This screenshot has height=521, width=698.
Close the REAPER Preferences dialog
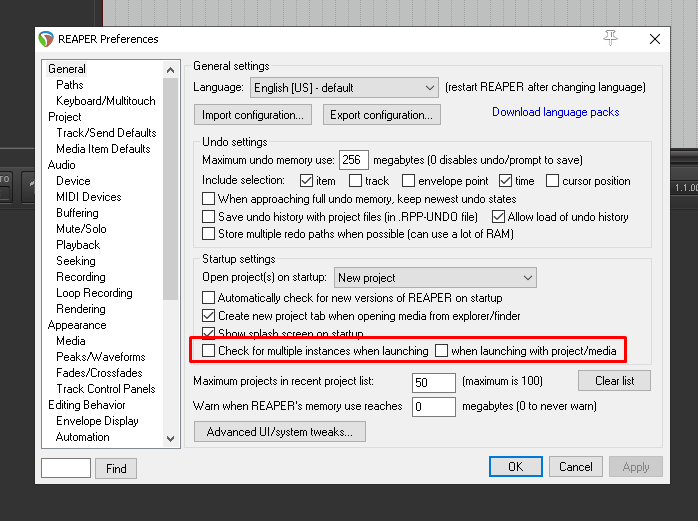(654, 39)
